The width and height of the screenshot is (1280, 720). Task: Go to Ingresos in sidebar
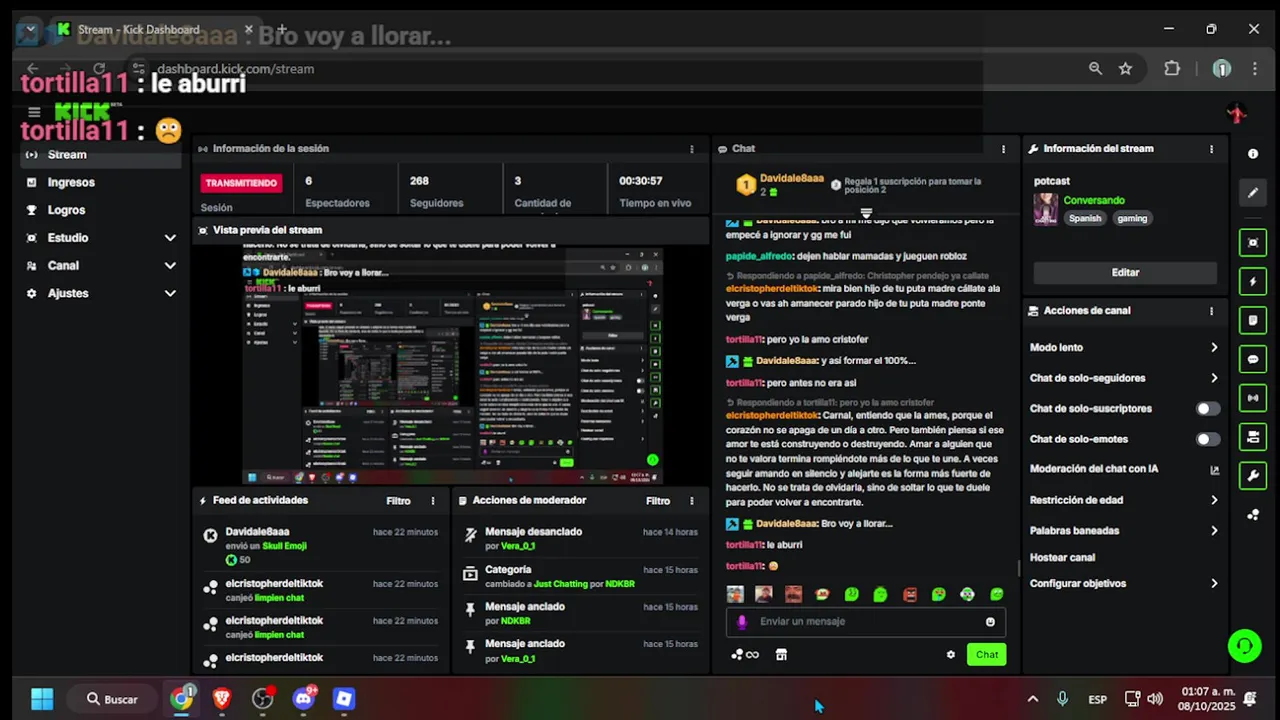coord(100,183)
